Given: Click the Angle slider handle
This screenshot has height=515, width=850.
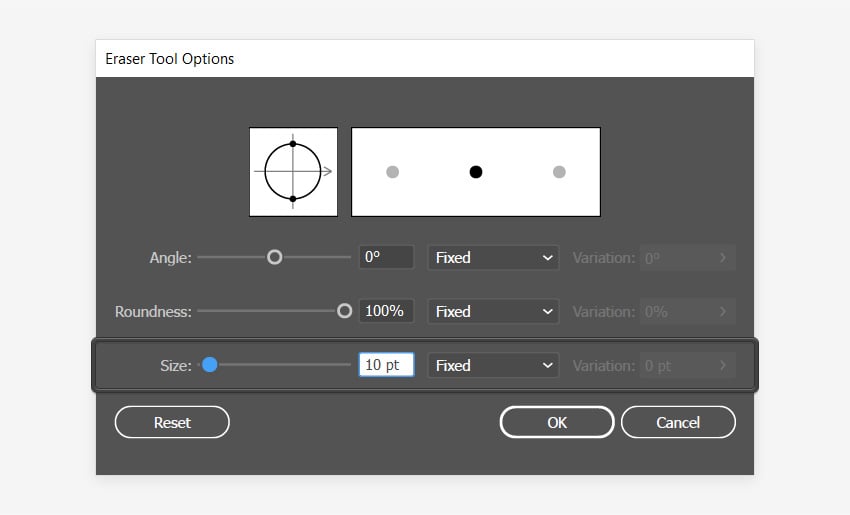Looking at the screenshot, I should (275, 257).
